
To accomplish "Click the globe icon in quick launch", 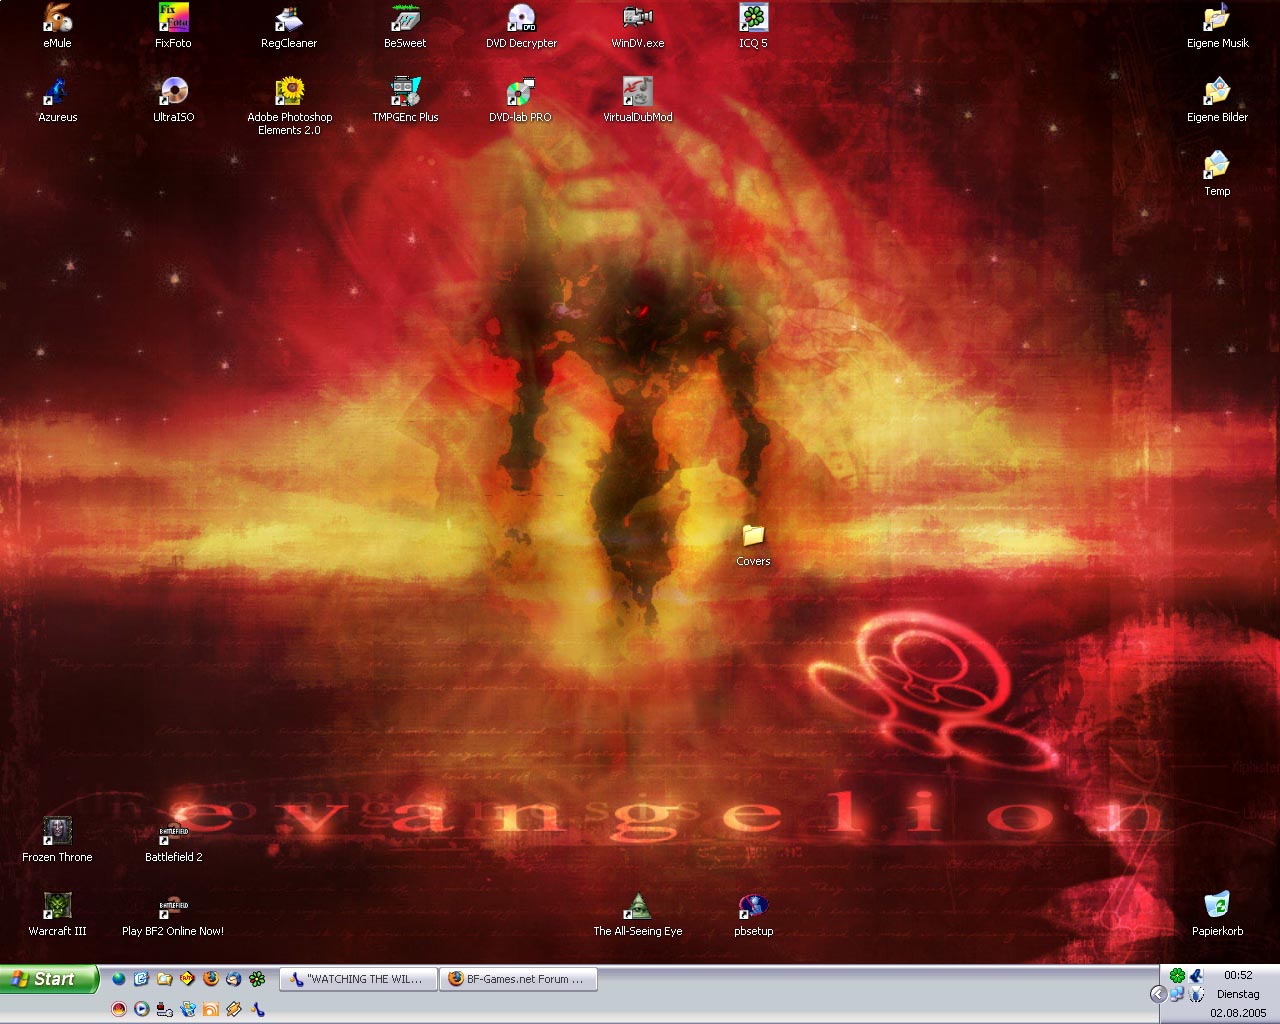I will point(119,978).
